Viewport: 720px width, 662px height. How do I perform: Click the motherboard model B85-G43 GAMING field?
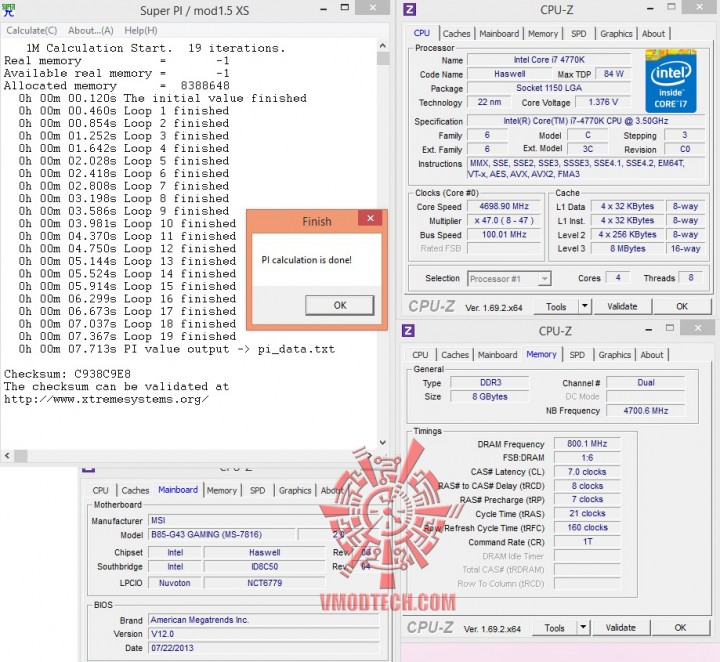click(x=221, y=535)
